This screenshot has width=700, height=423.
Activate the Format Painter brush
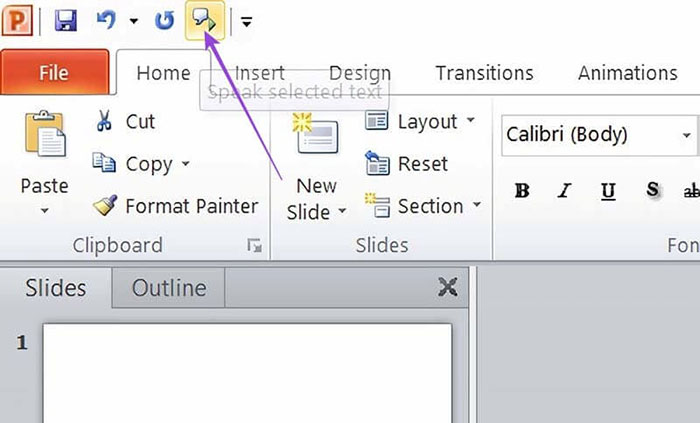tap(105, 206)
